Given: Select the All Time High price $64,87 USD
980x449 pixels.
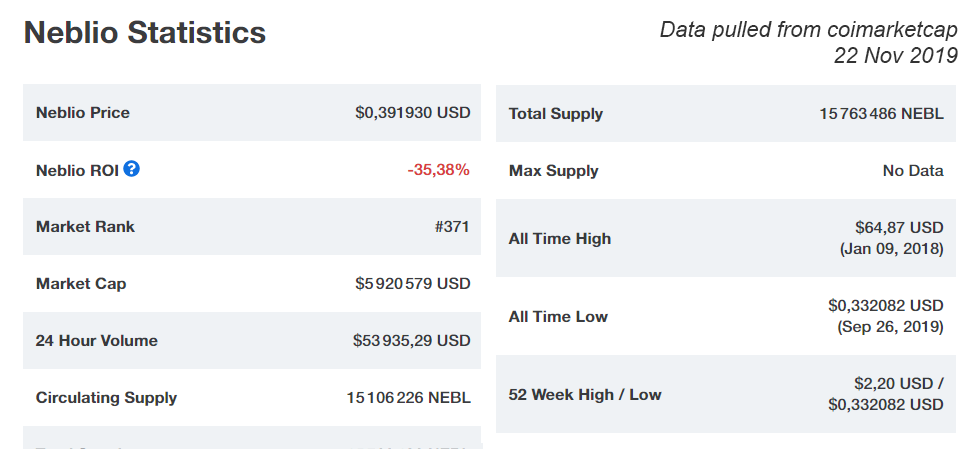Looking at the screenshot, I should (899, 227).
